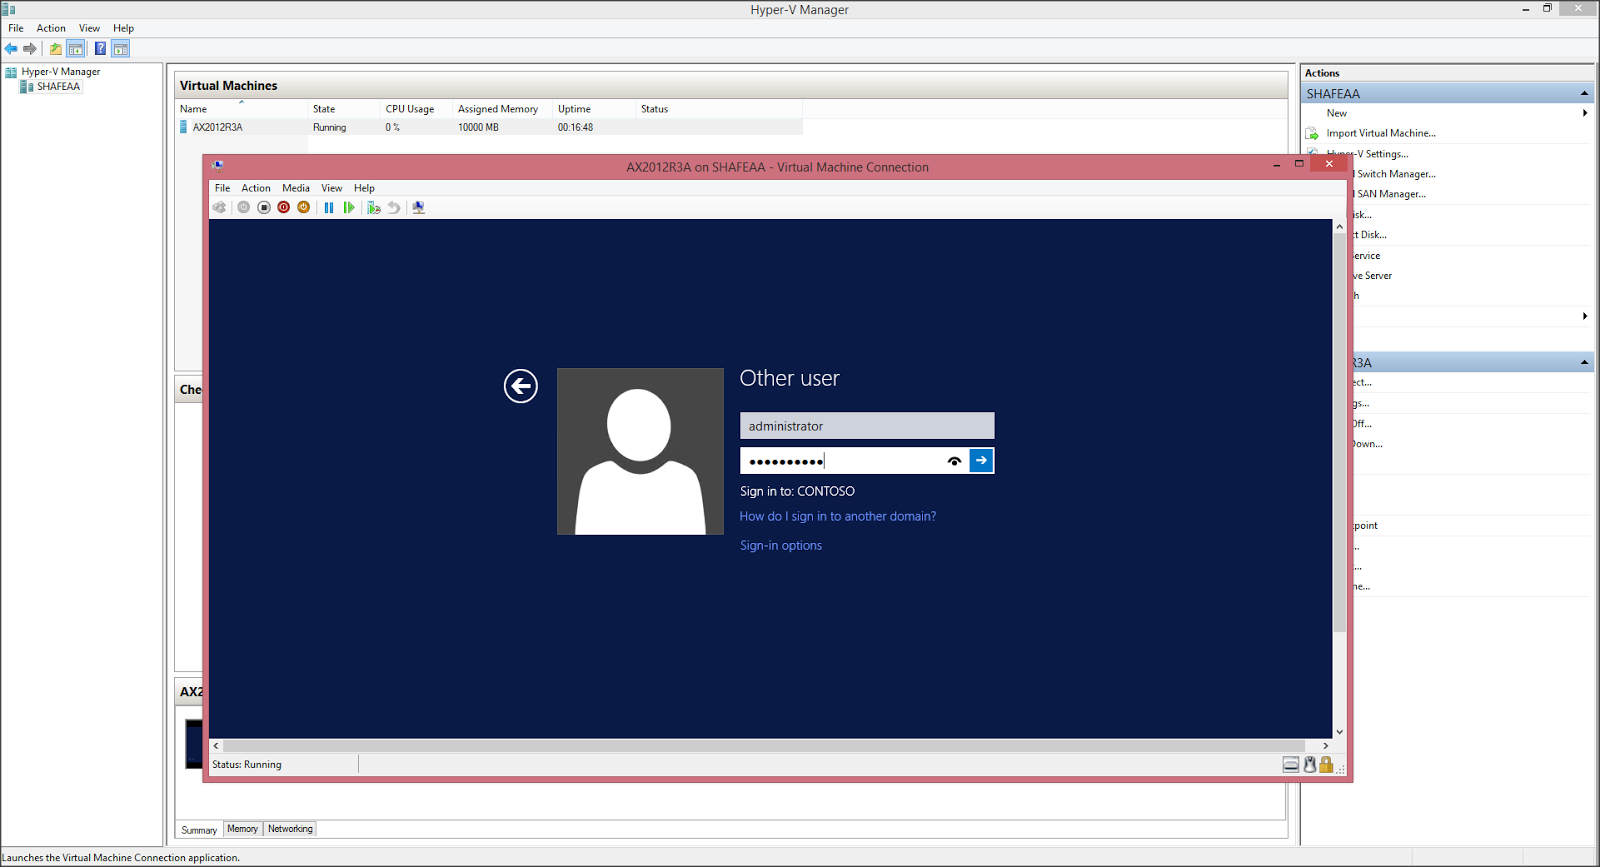Open Sign-in options link
The image size is (1600, 867).
pyautogui.click(x=781, y=545)
